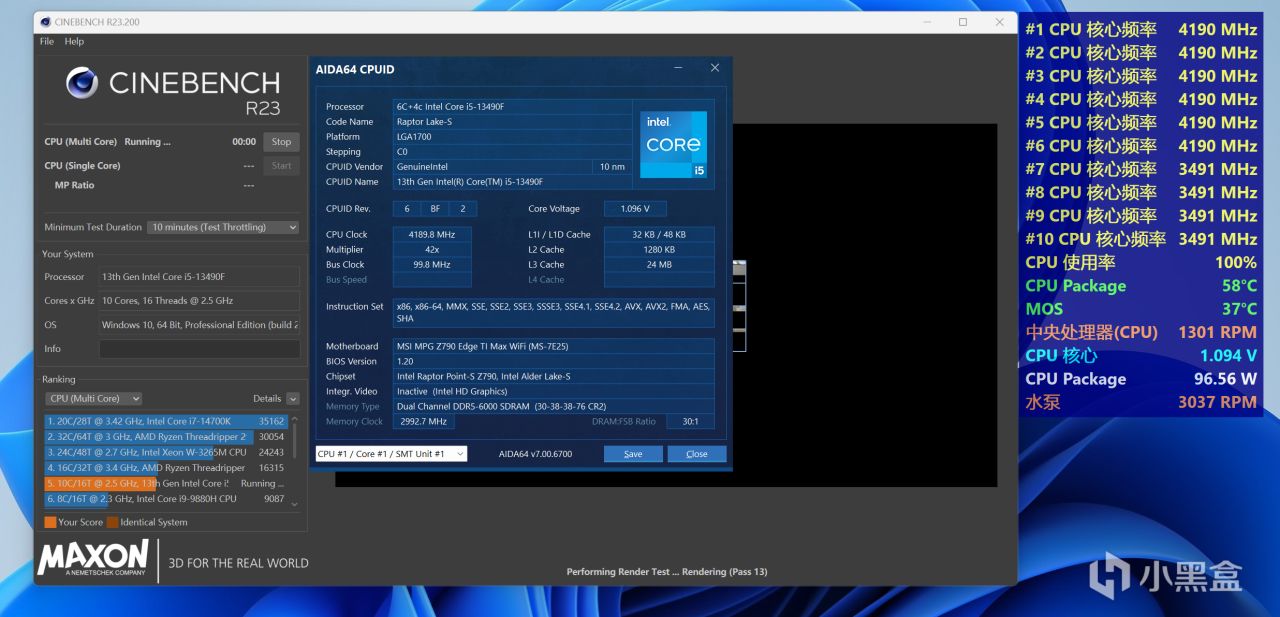Click CPUID Name 13th Gen i5-13490F
Viewport: 1280px width, 617px height.
tap(511, 182)
